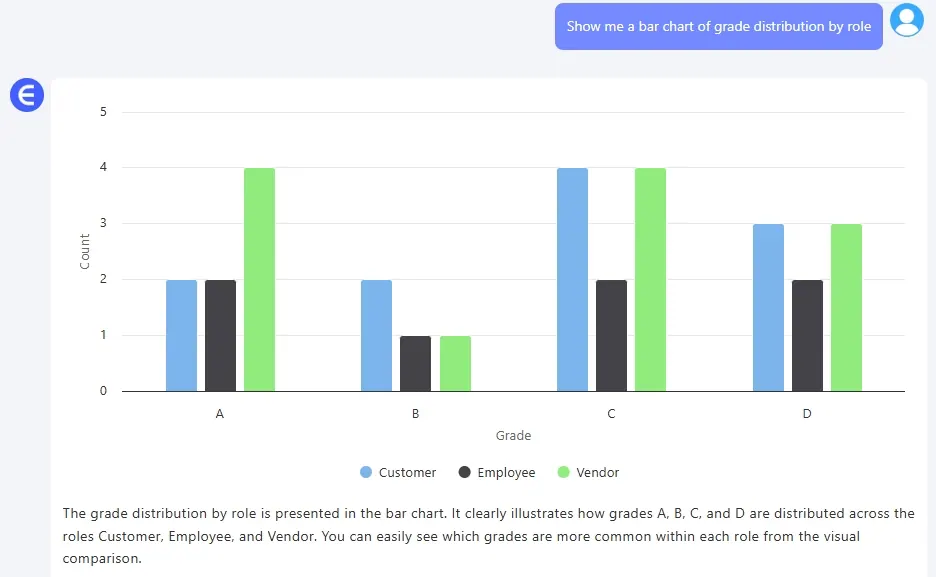Viewport: 936px width, 577px height.
Task: Toggle the Vendor legend entry
Action: [x=599, y=472]
